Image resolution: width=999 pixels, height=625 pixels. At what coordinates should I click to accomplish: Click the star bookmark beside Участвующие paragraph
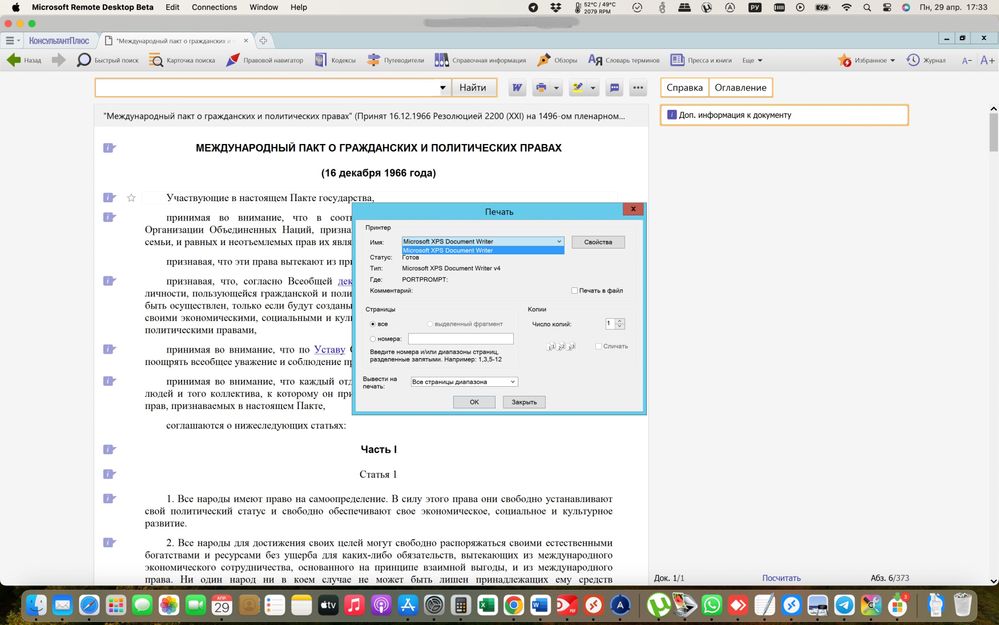131,198
